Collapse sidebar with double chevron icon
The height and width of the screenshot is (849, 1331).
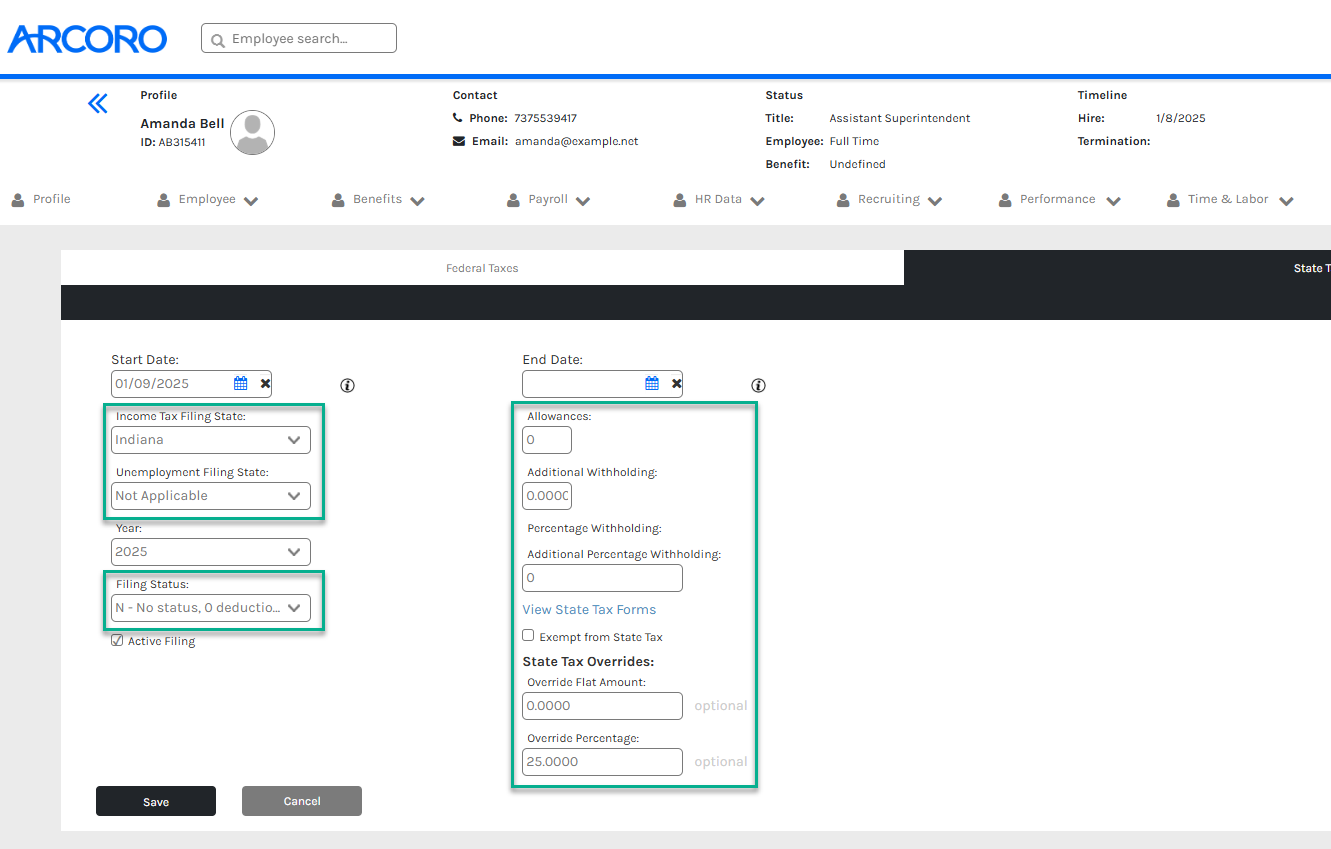point(97,103)
